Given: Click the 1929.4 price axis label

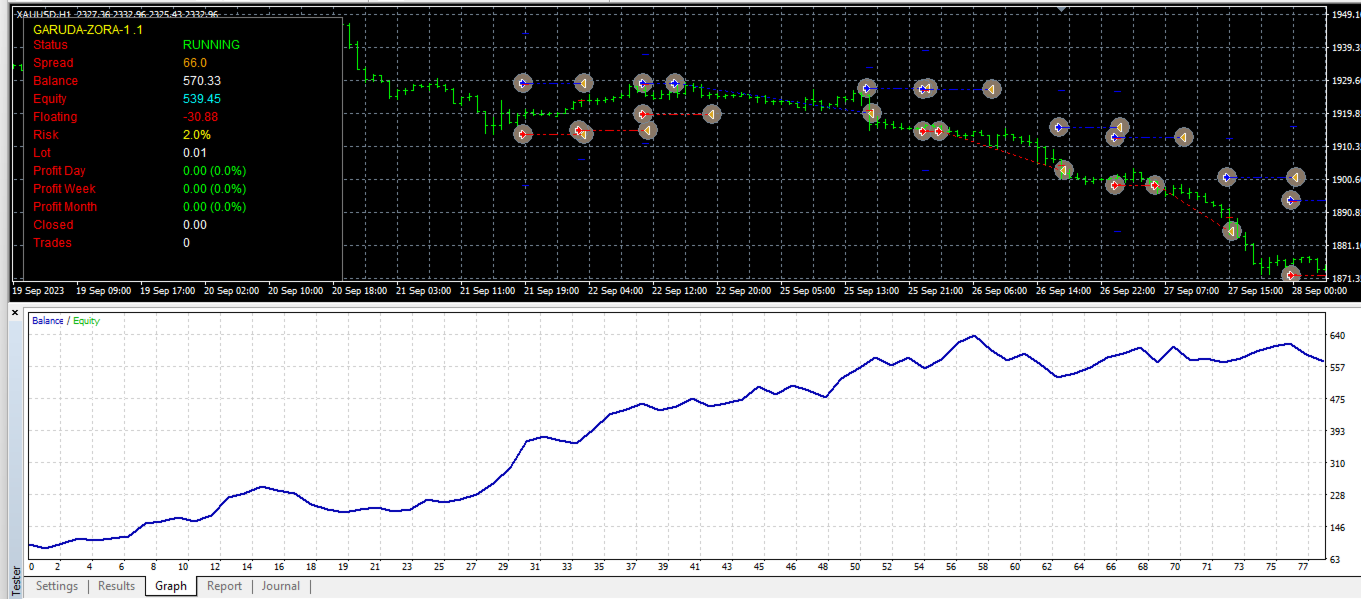Looking at the screenshot, I should (x=1345, y=81).
